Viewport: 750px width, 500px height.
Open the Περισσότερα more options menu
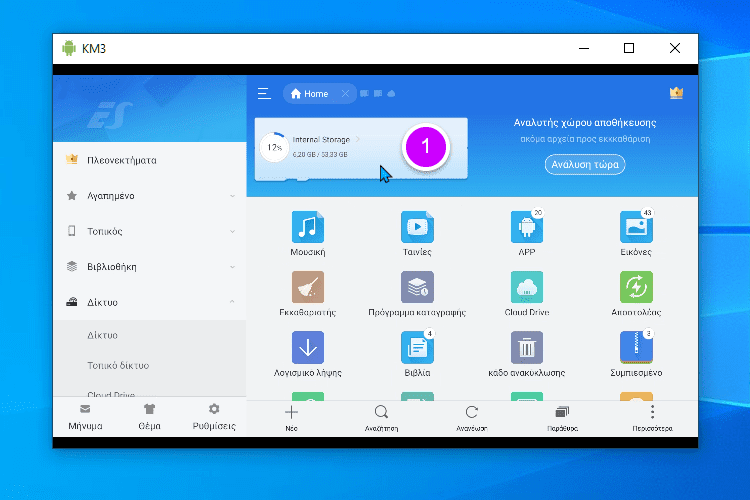652,418
